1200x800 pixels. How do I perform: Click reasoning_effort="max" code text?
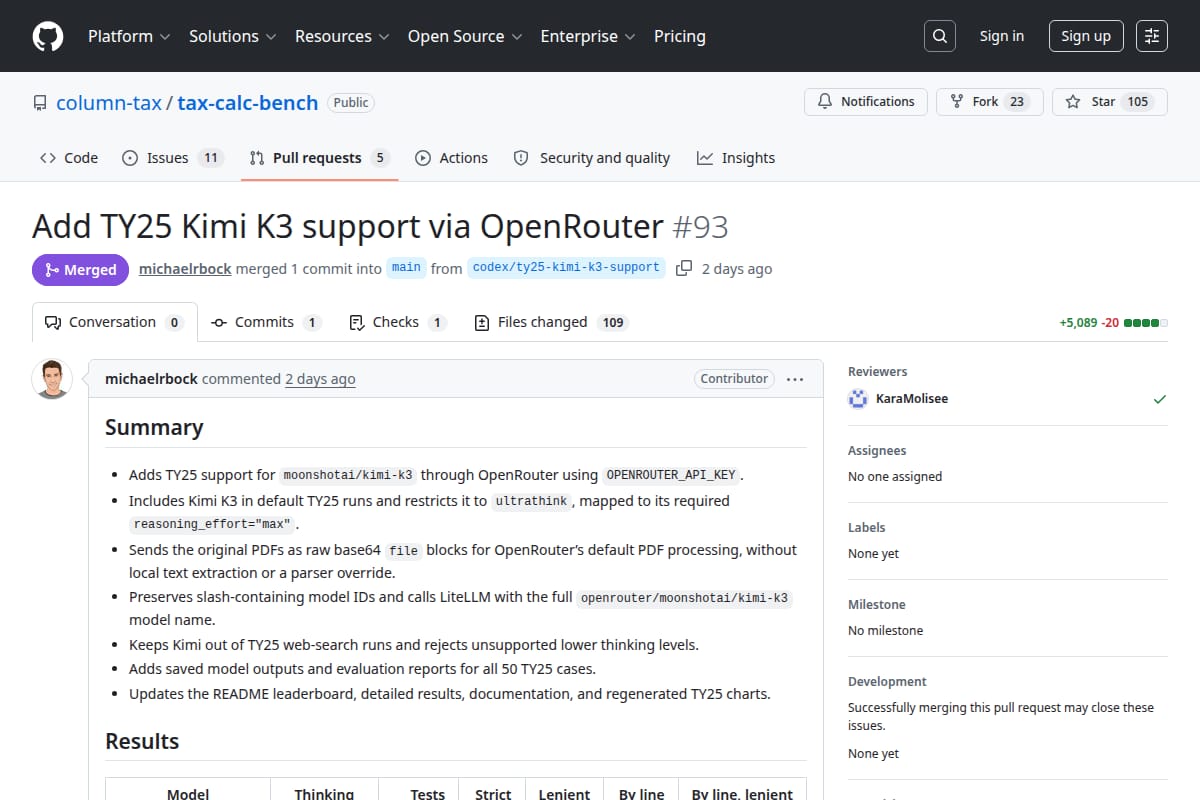(x=212, y=524)
